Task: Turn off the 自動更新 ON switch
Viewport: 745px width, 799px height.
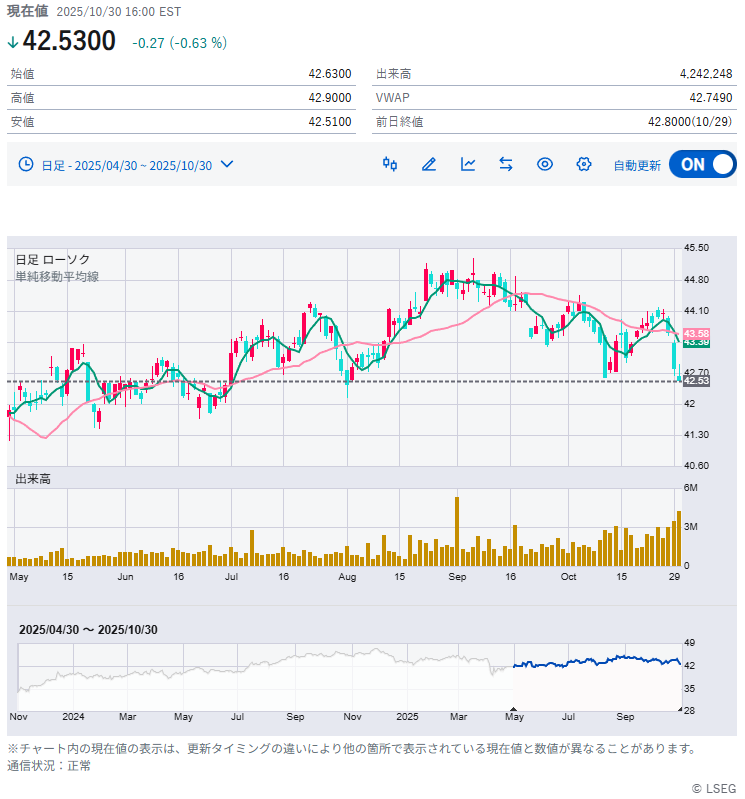Action: coord(702,164)
